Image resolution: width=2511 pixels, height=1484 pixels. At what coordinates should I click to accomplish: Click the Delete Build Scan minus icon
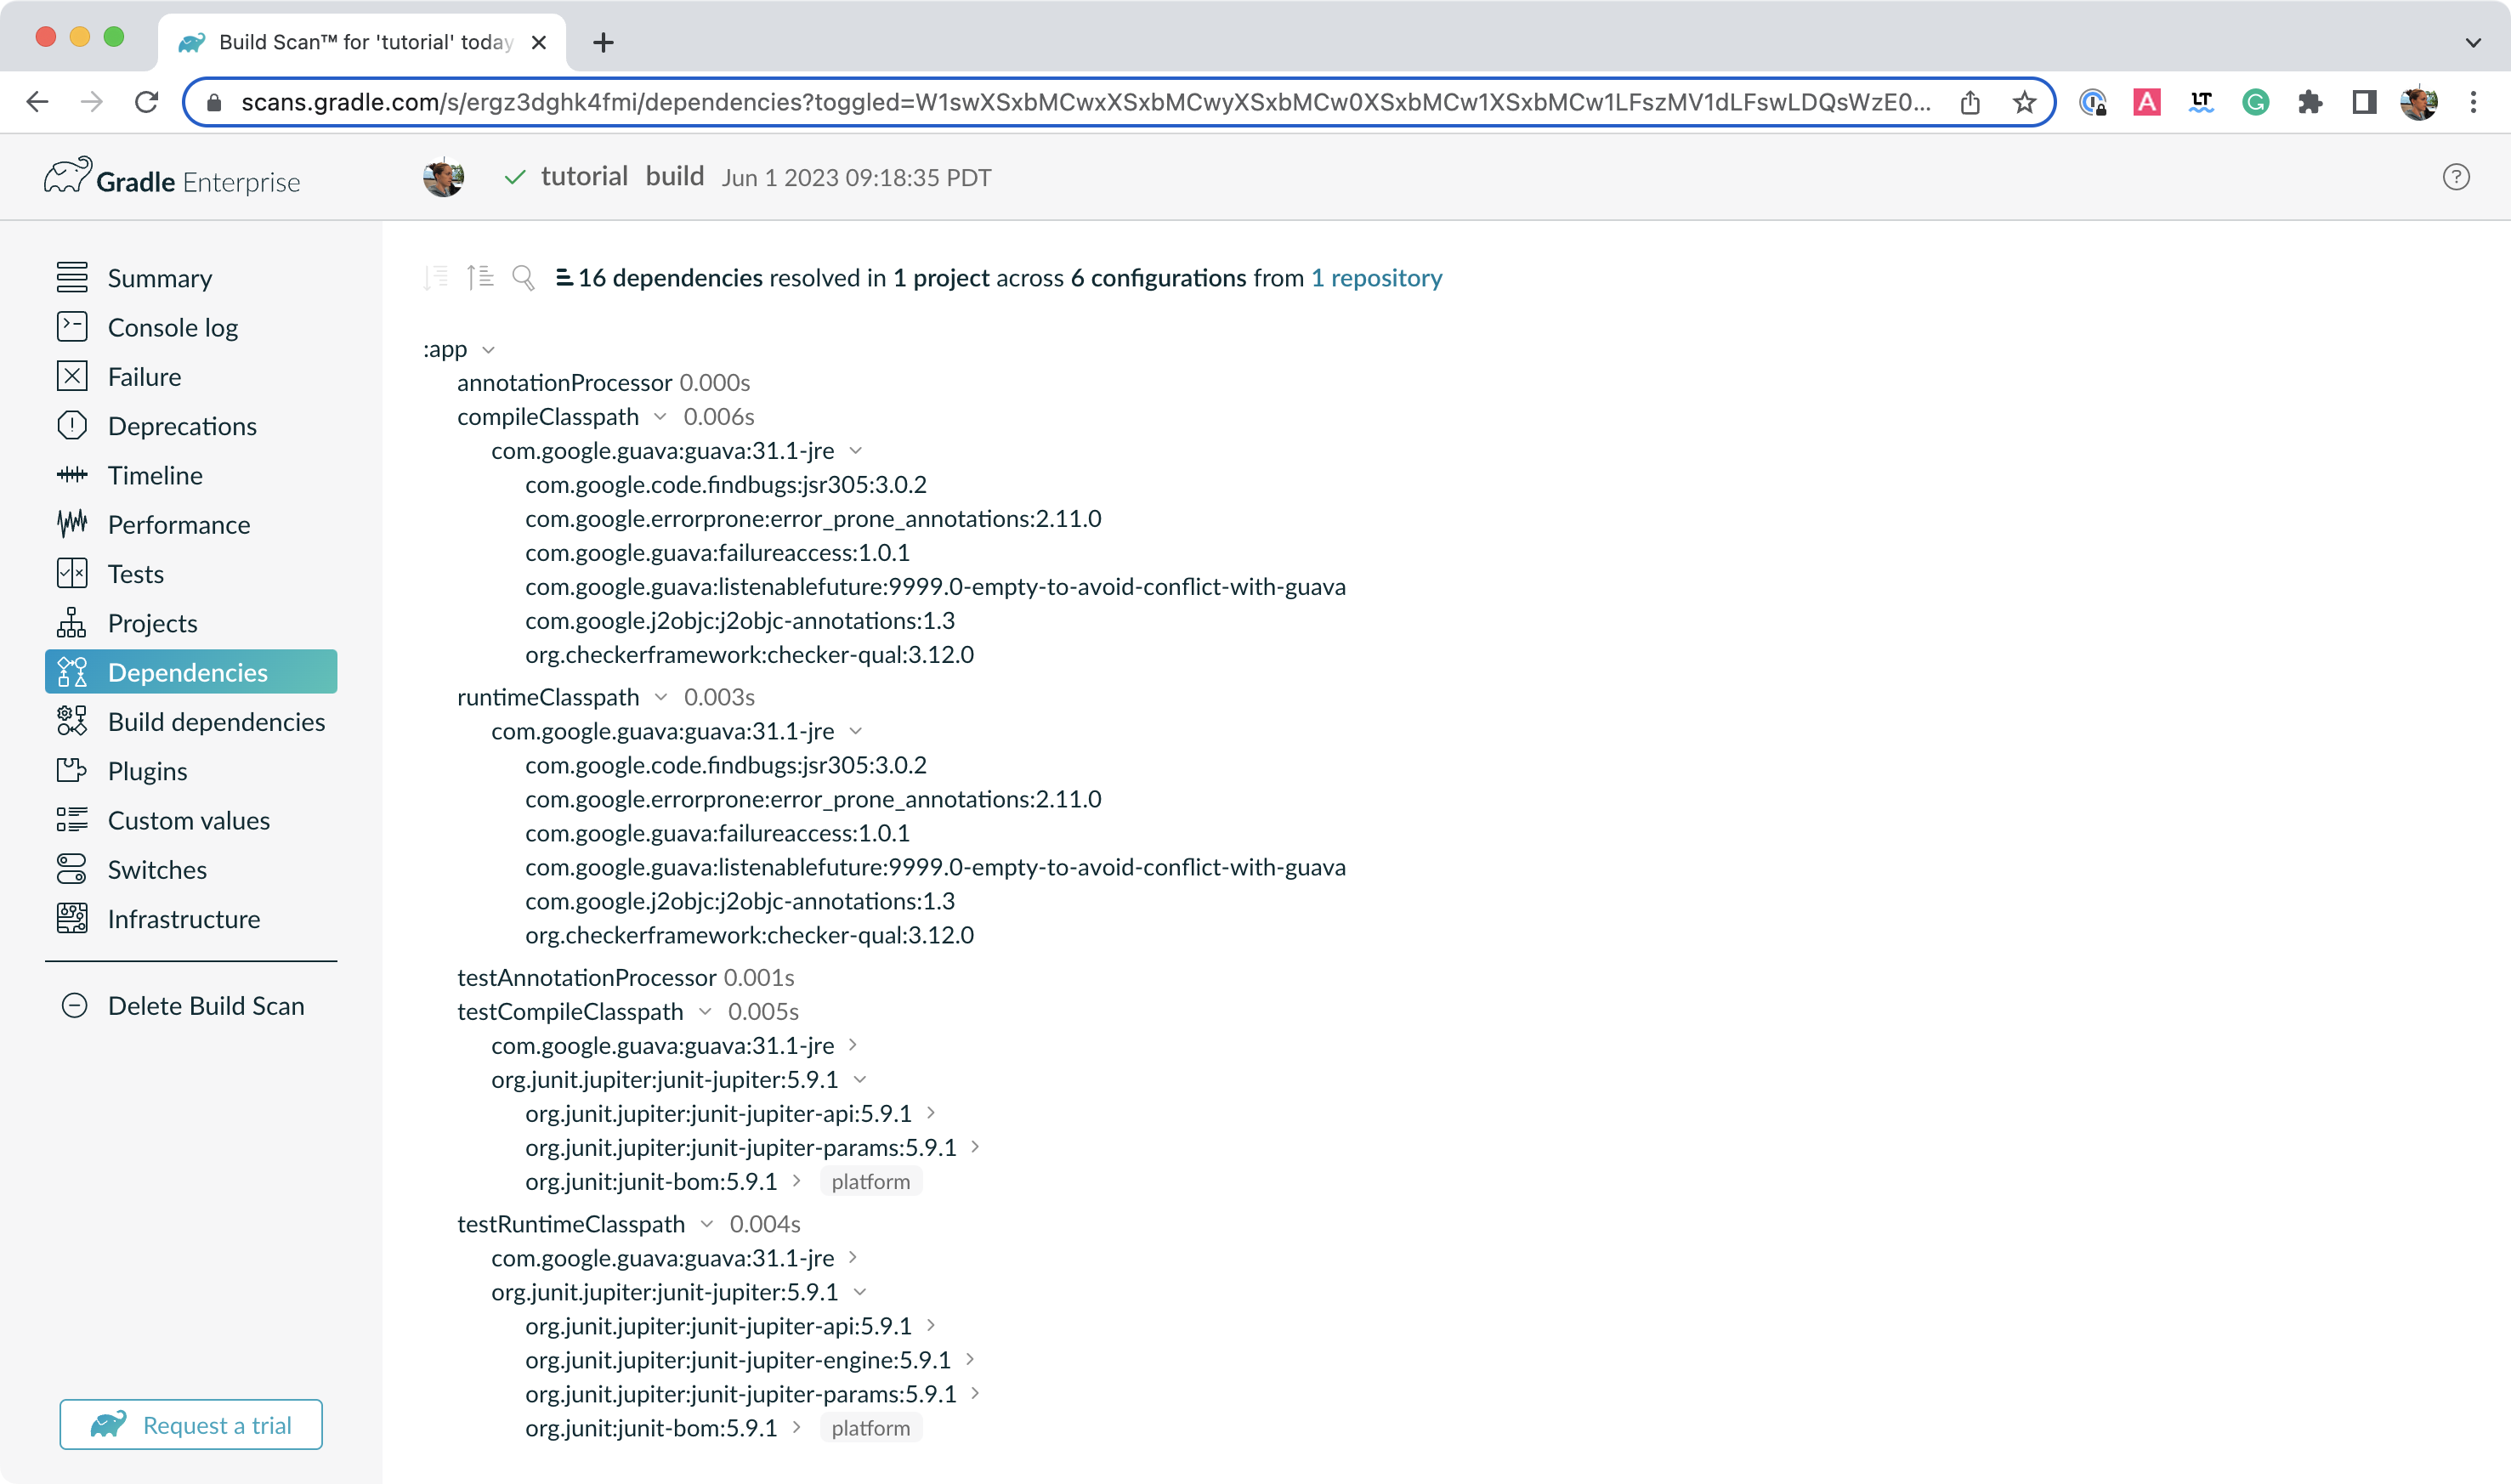74,1005
